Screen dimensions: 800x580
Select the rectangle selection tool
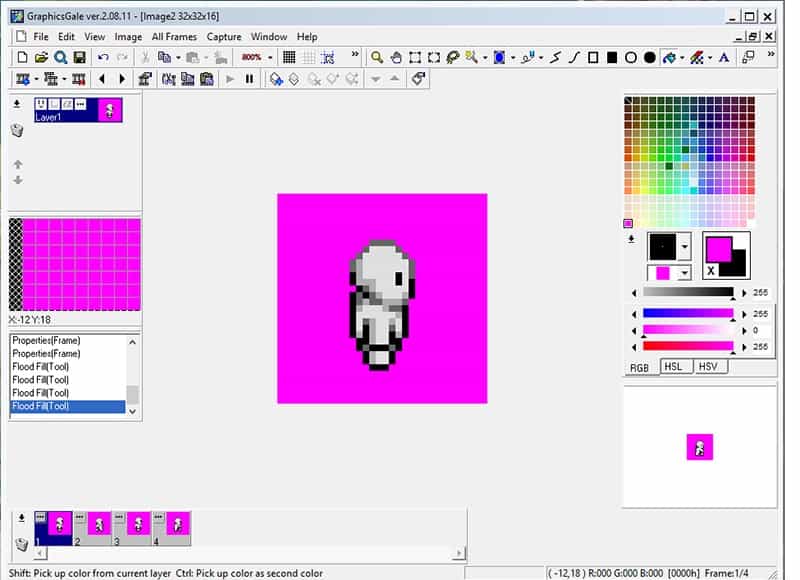[x=415, y=57]
